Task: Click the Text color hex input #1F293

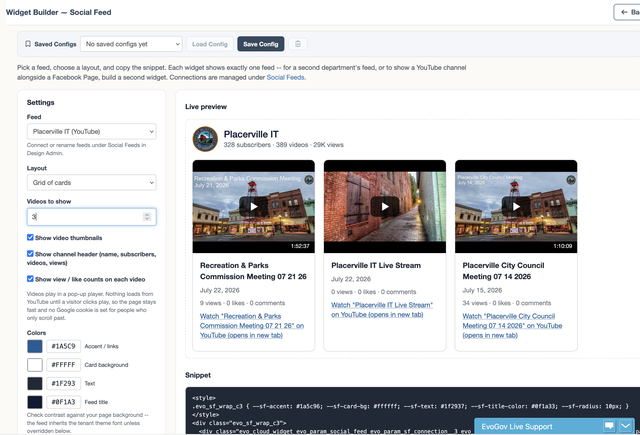Action: pyautogui.click(x=63, y=384)
